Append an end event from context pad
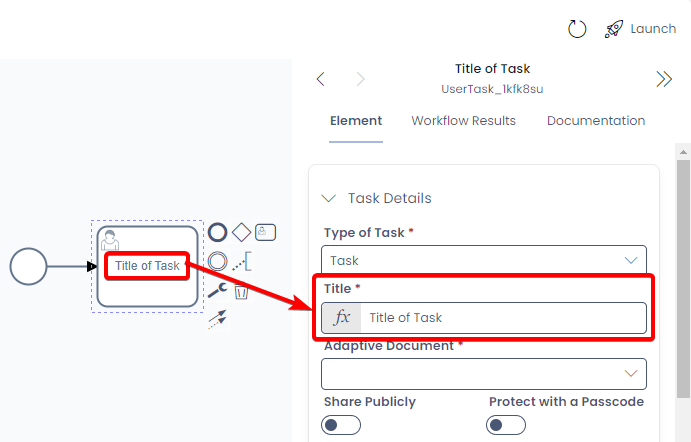This screenshot has width=691, height=442. (x=217, y=232)
